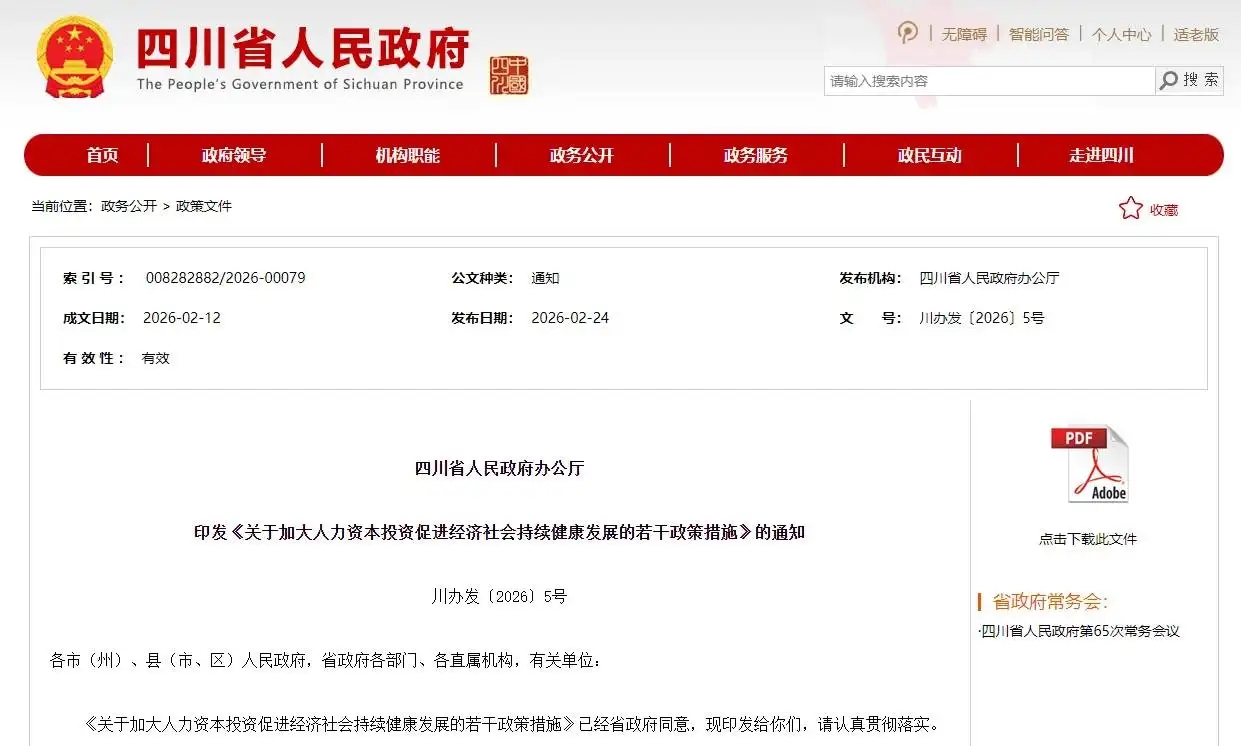The width and height of the screenshot is (1241, 746).
Task: Open 四川省人民政府第65次常务会议 link
Action: click(1080, 631)
